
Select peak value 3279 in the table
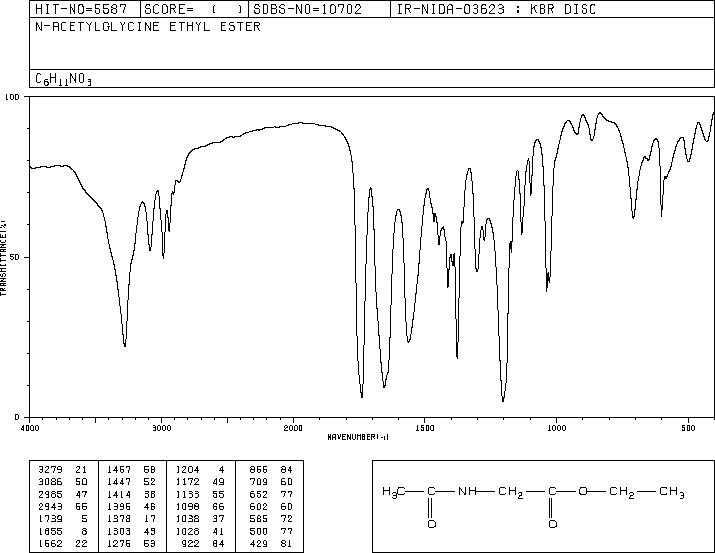point(51,470)
